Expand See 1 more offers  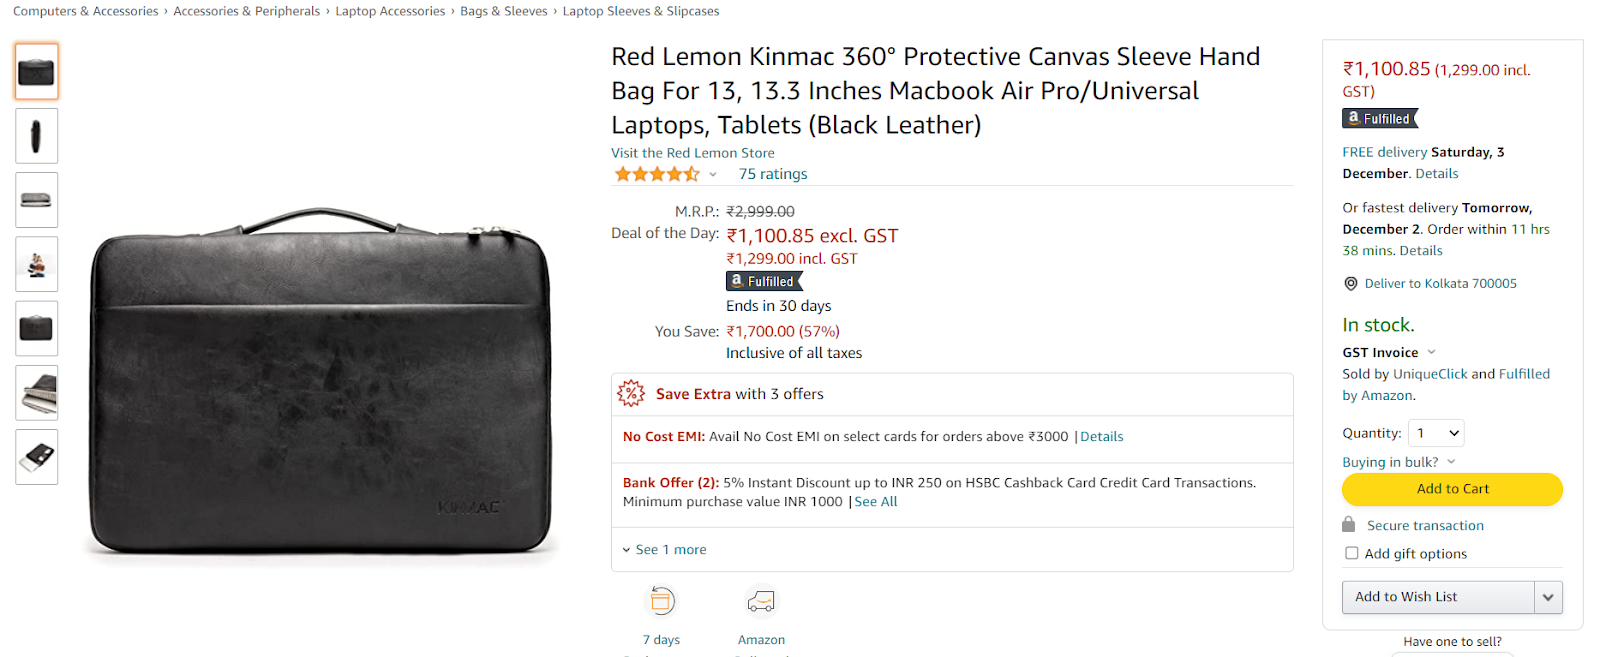coord(665,550)
